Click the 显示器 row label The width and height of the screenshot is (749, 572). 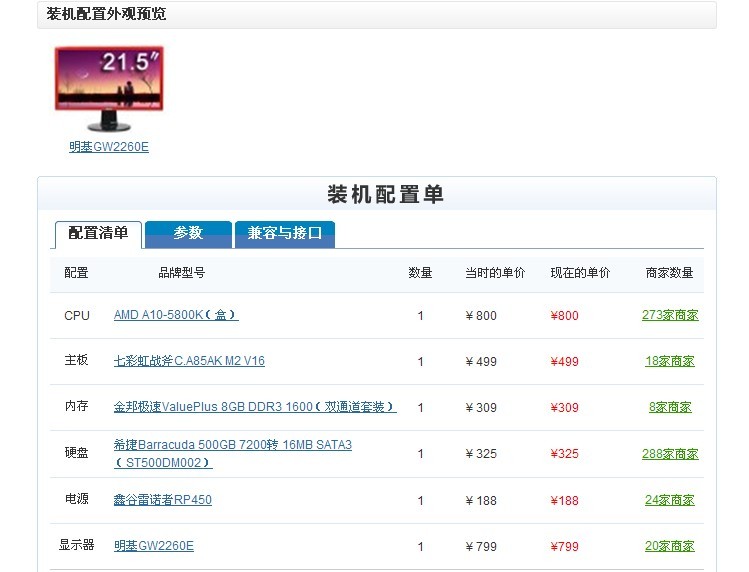[76, 545]
